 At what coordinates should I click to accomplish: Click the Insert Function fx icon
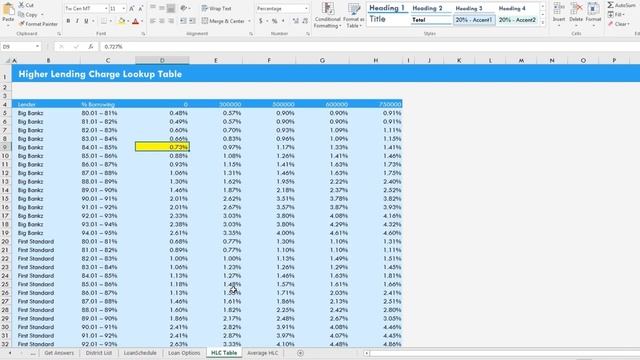coord(91,47)
